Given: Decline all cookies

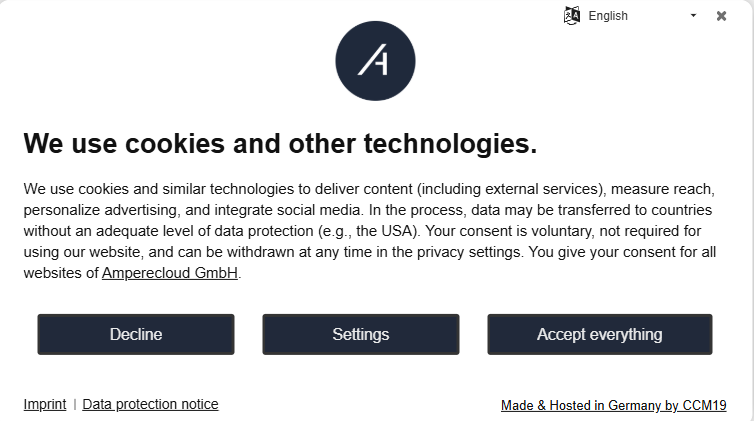Looking at the screenshot, I should [136, 334].
